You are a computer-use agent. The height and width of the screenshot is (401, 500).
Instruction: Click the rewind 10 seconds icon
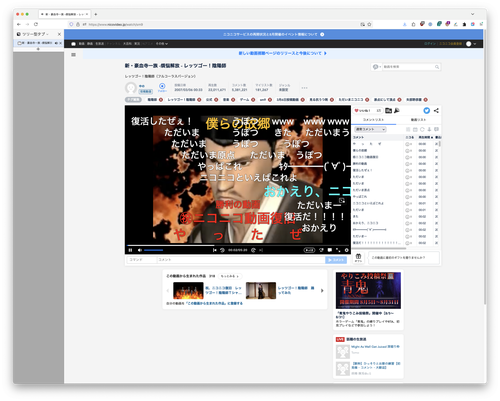pos(222,250)
